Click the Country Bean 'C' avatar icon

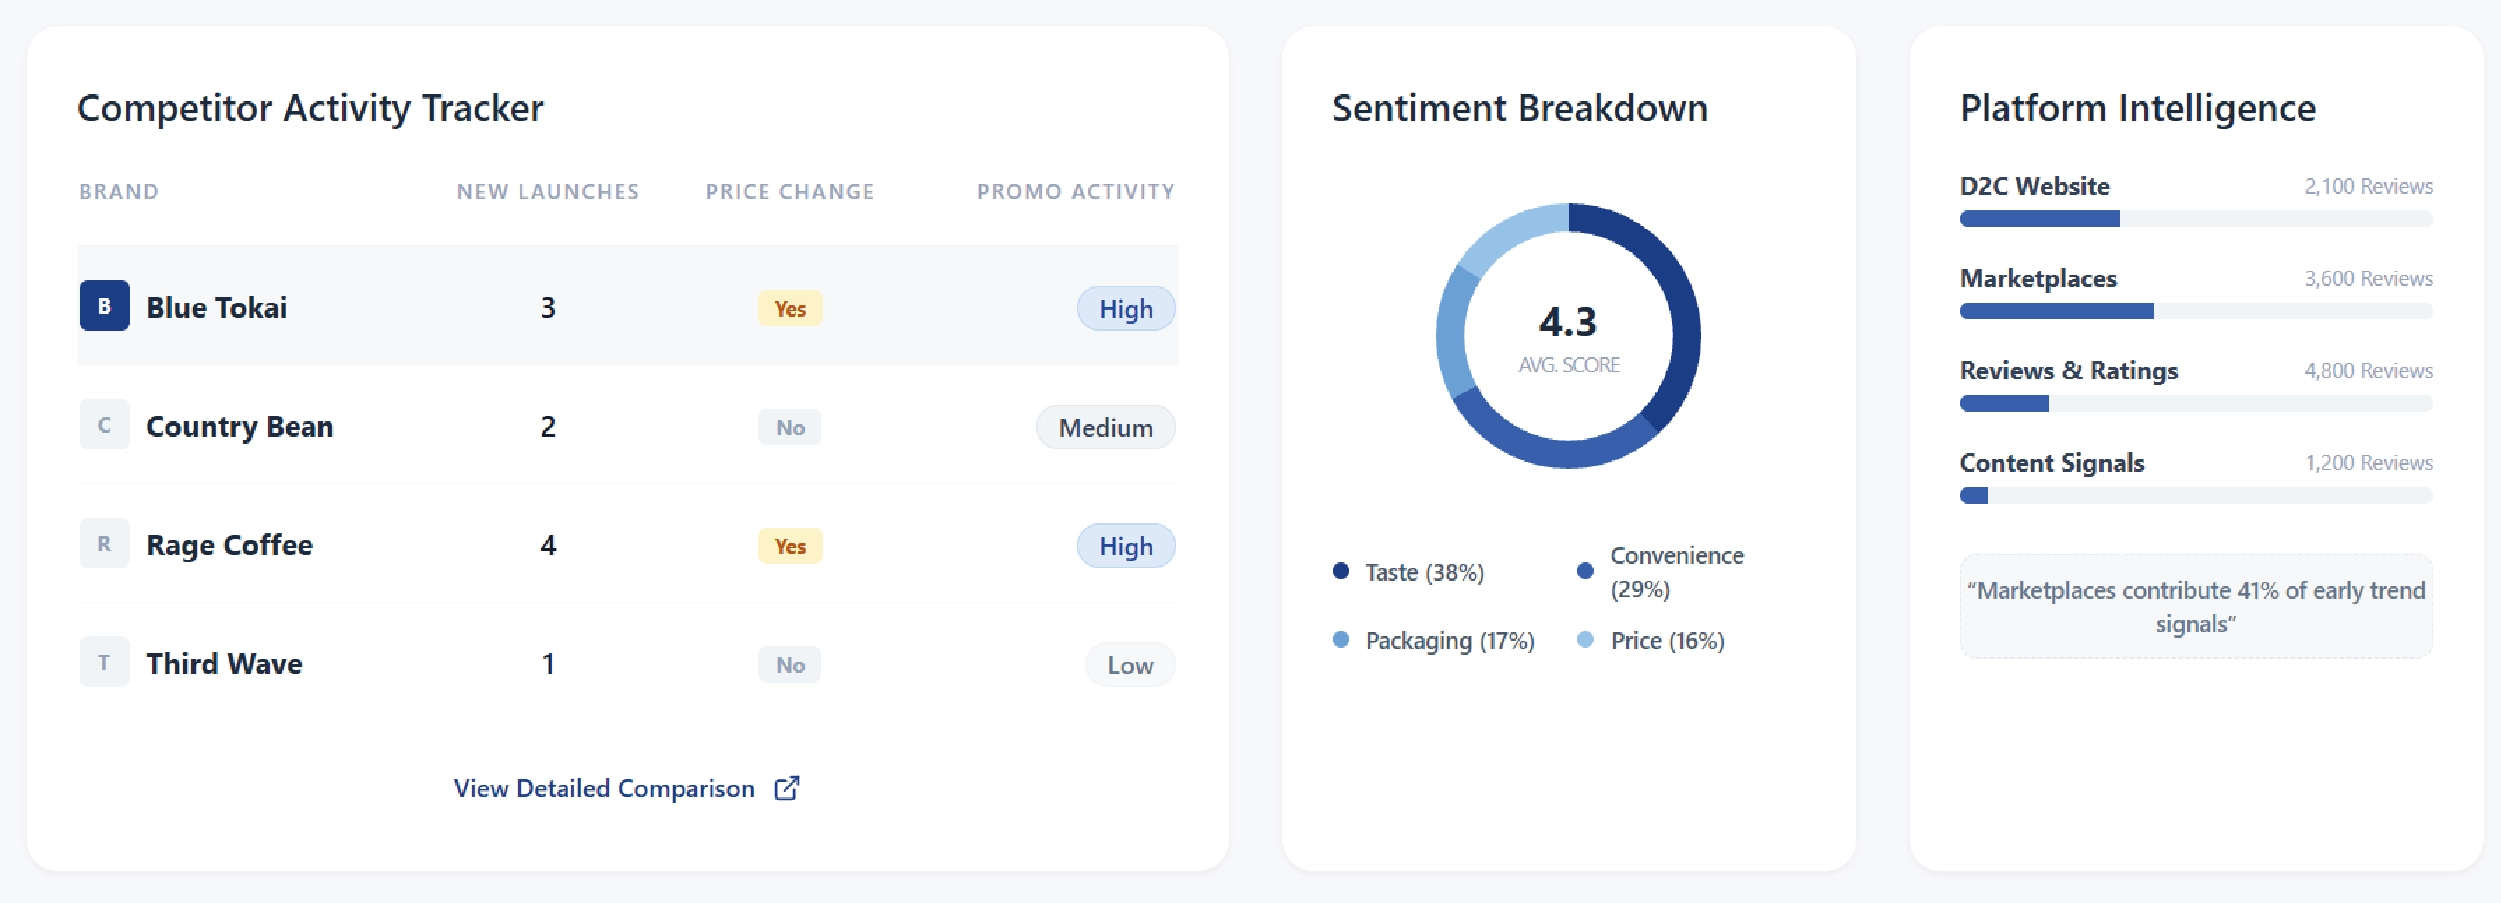tap(105, 425)
